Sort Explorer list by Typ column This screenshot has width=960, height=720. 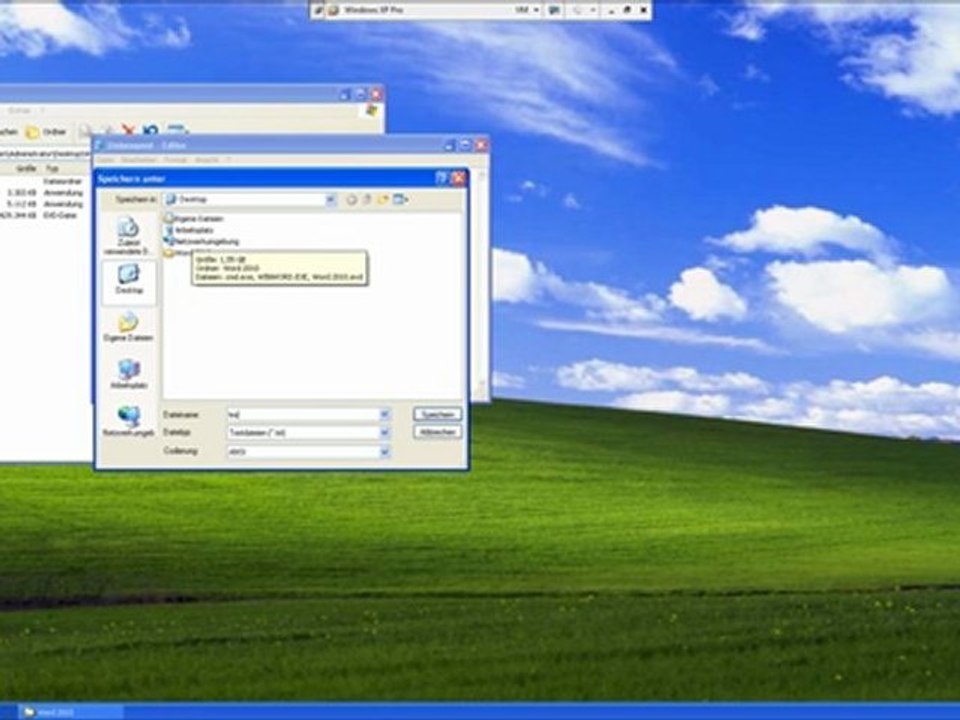(52, 168)
